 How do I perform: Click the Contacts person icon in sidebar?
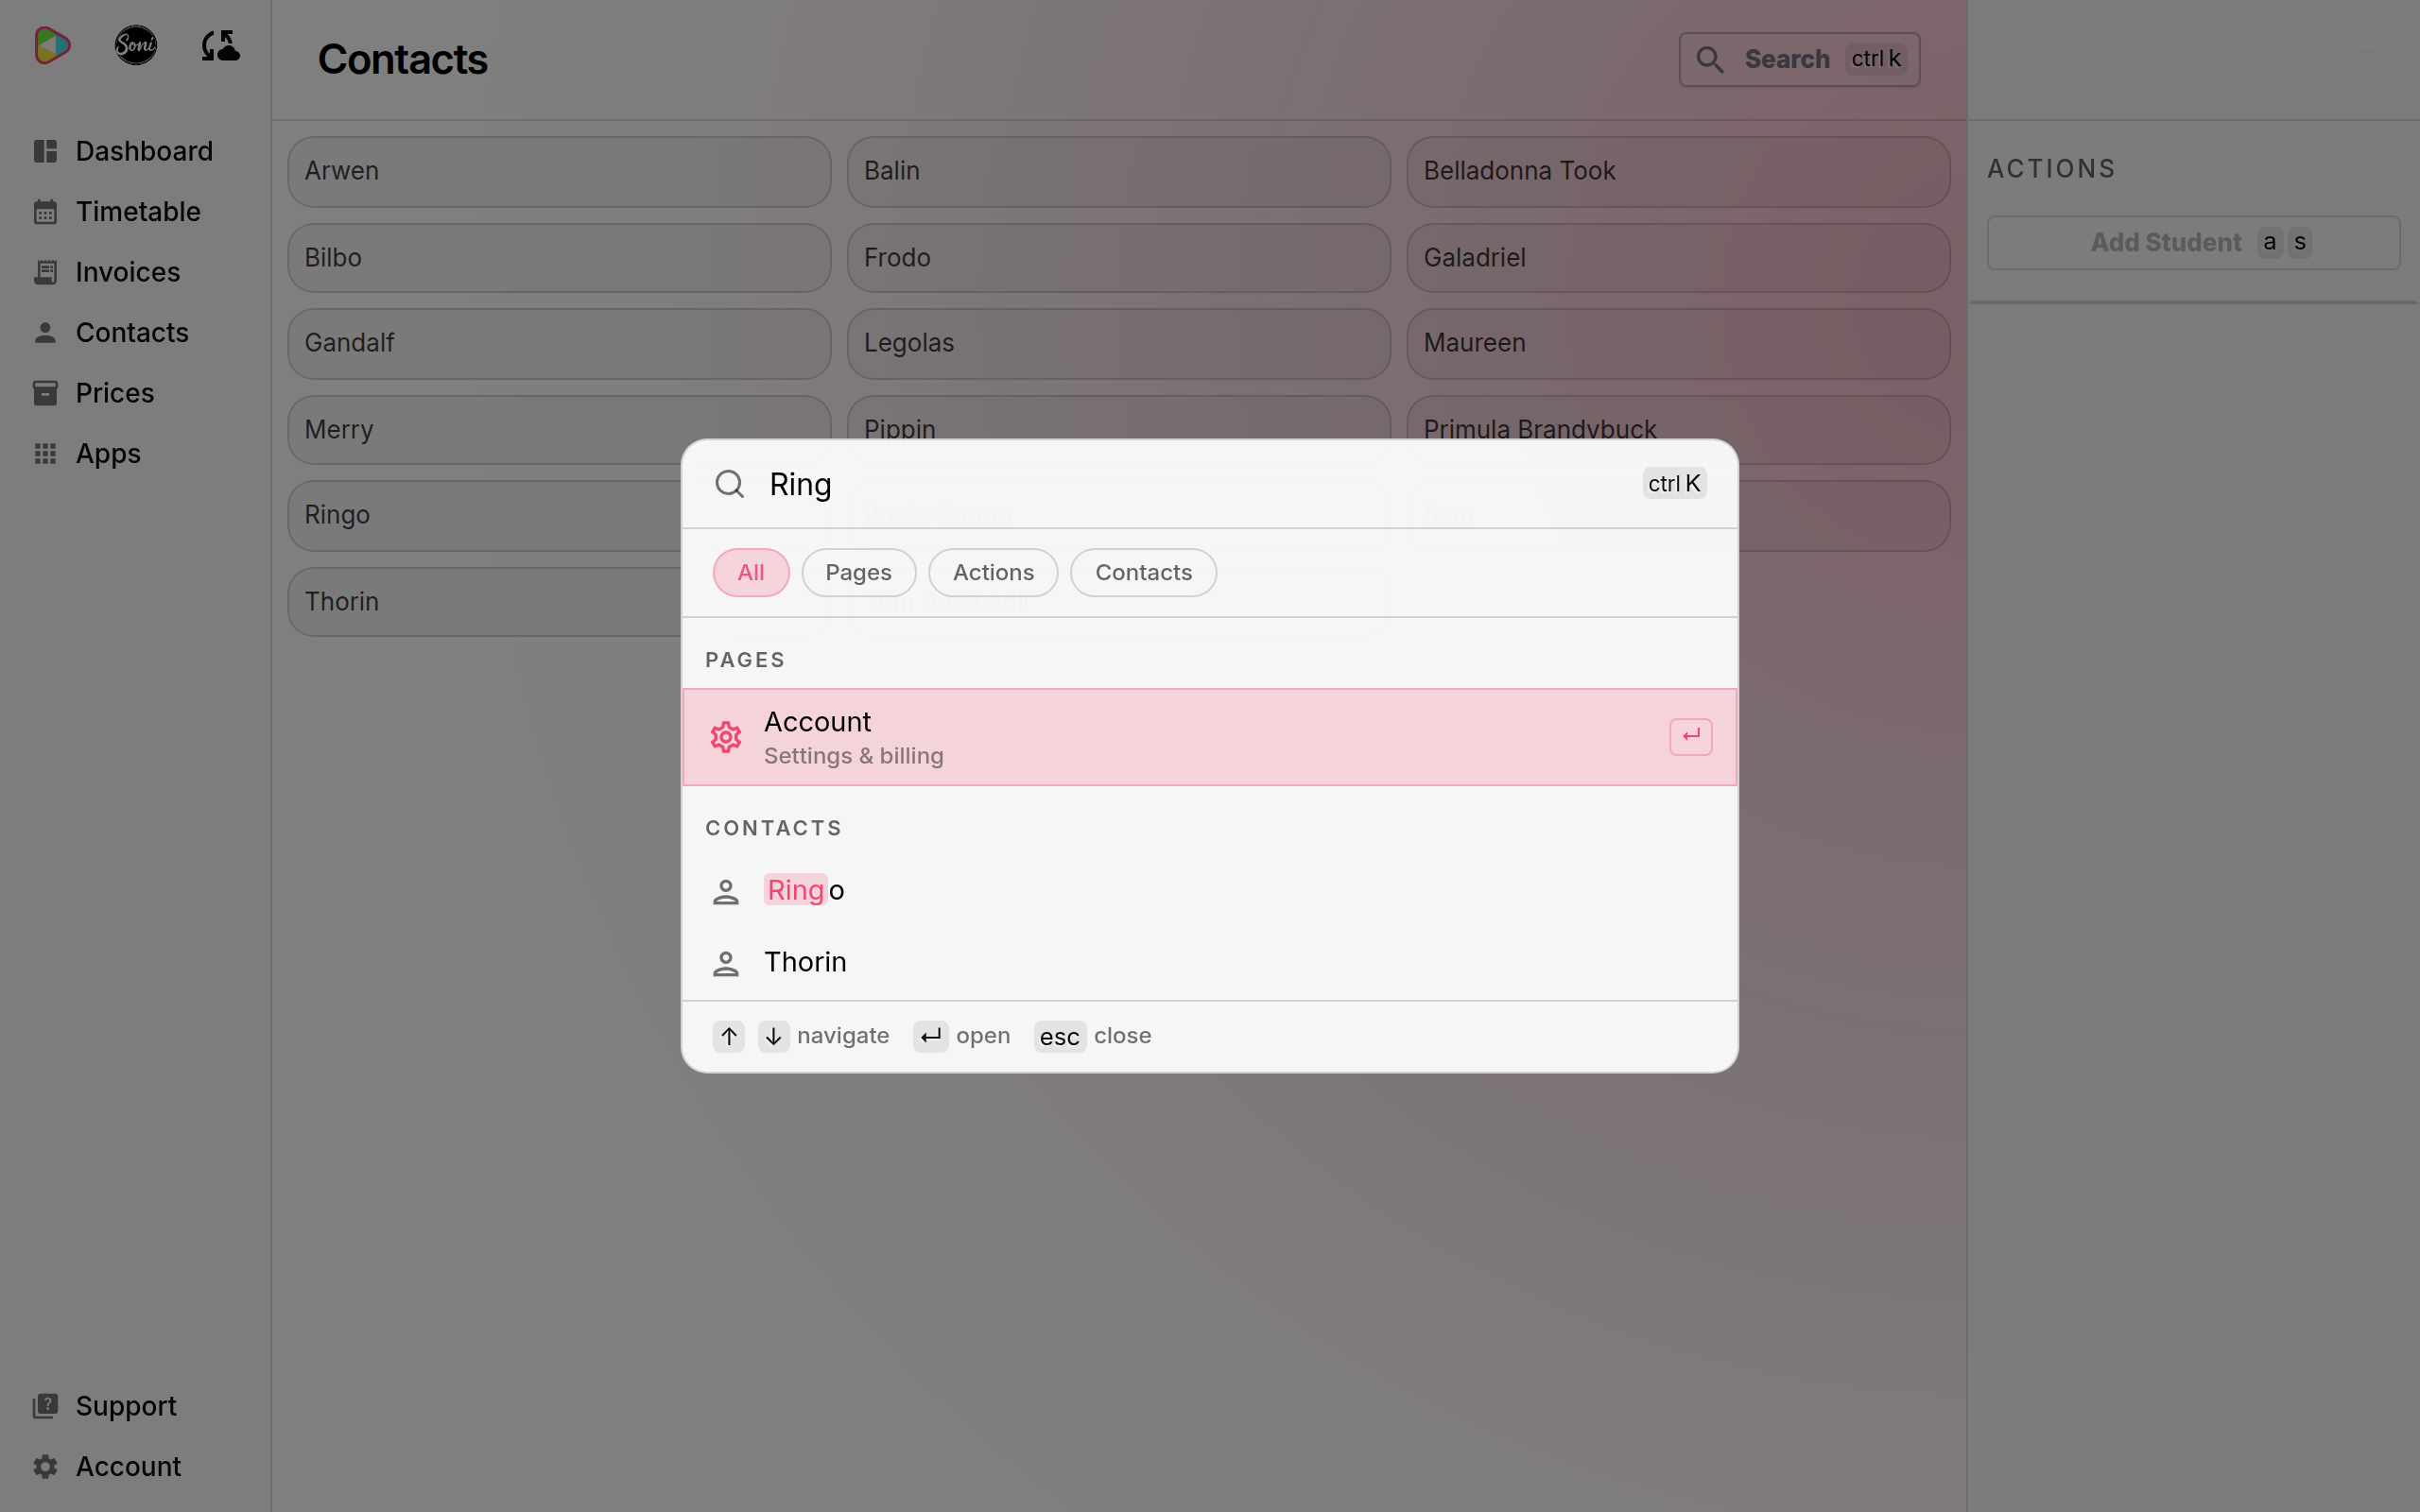(x=45, y=333)
